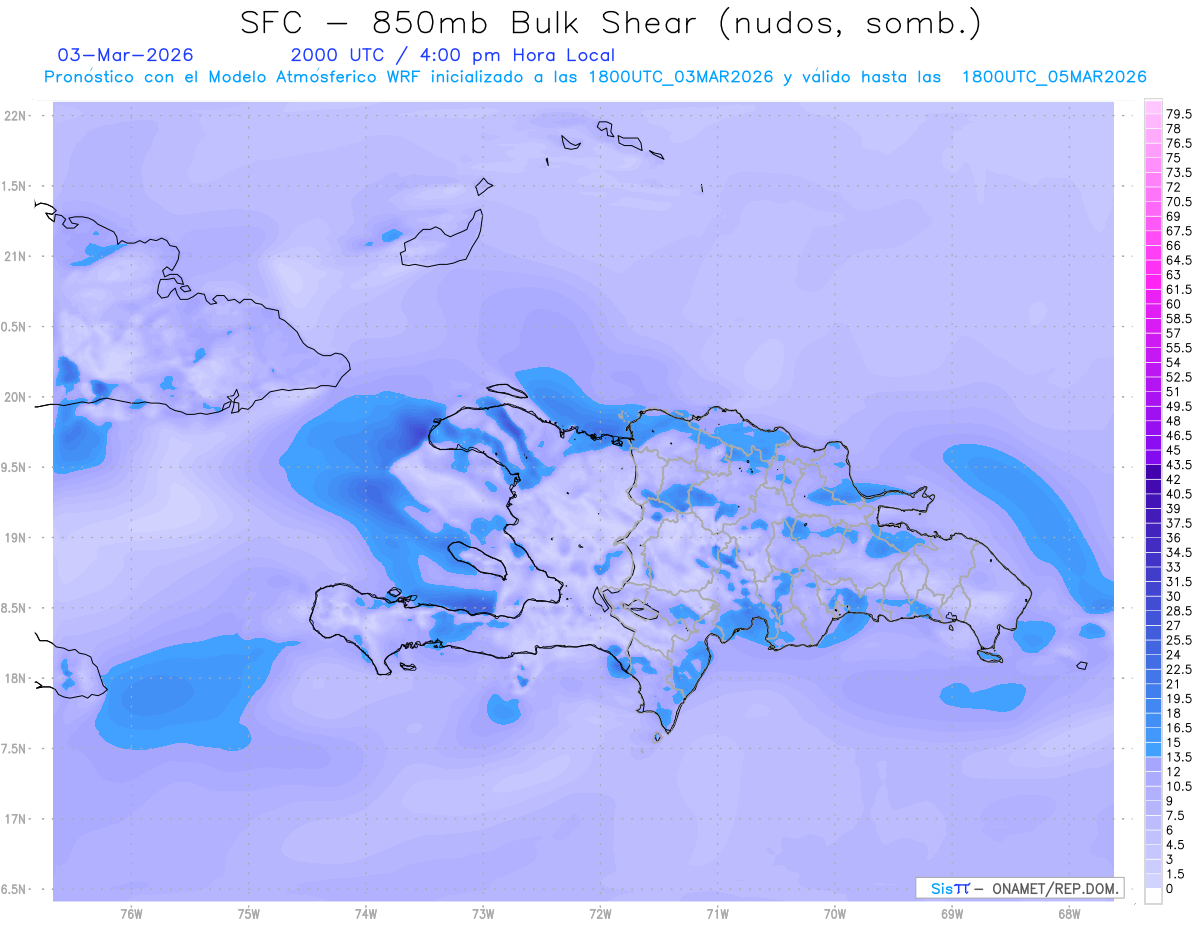Click the '19.5' color bar label
Image resolution: width=1200 pixels, height=927 pixels.
pyautogui.click(x=1179, y=699)
